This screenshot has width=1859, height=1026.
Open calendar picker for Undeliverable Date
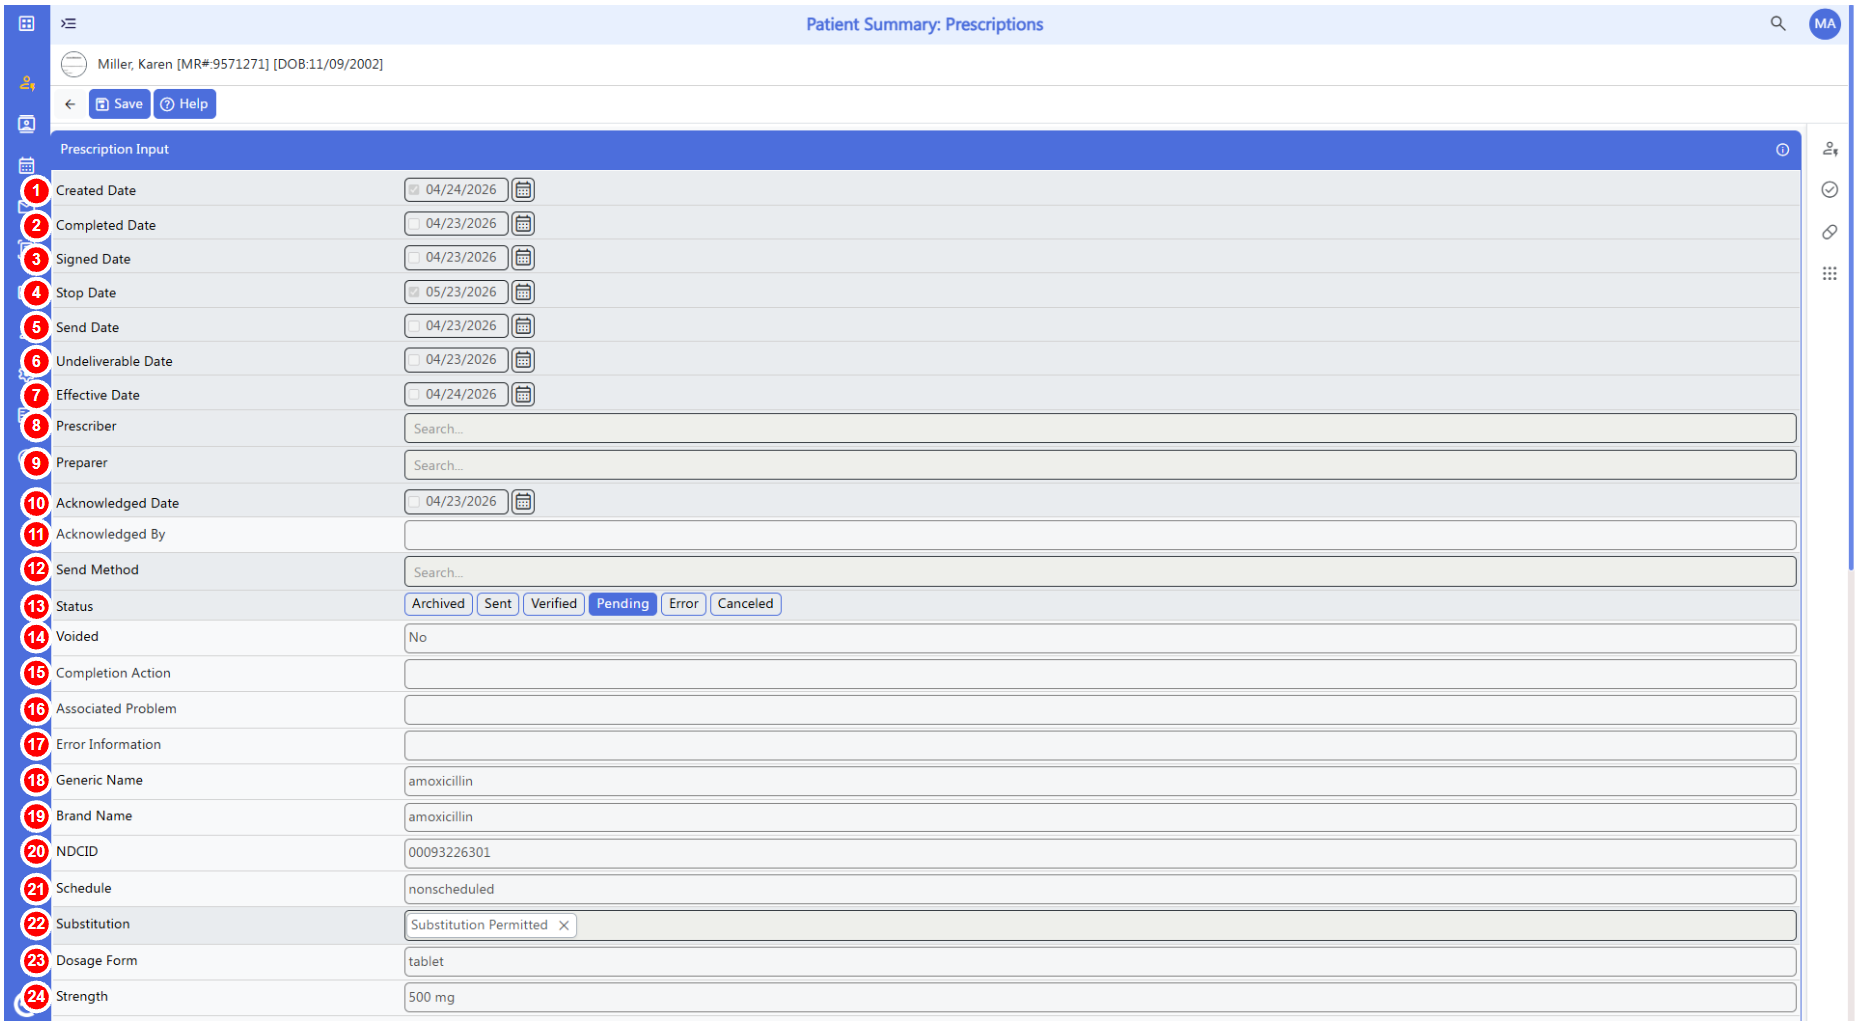(523, 360)
